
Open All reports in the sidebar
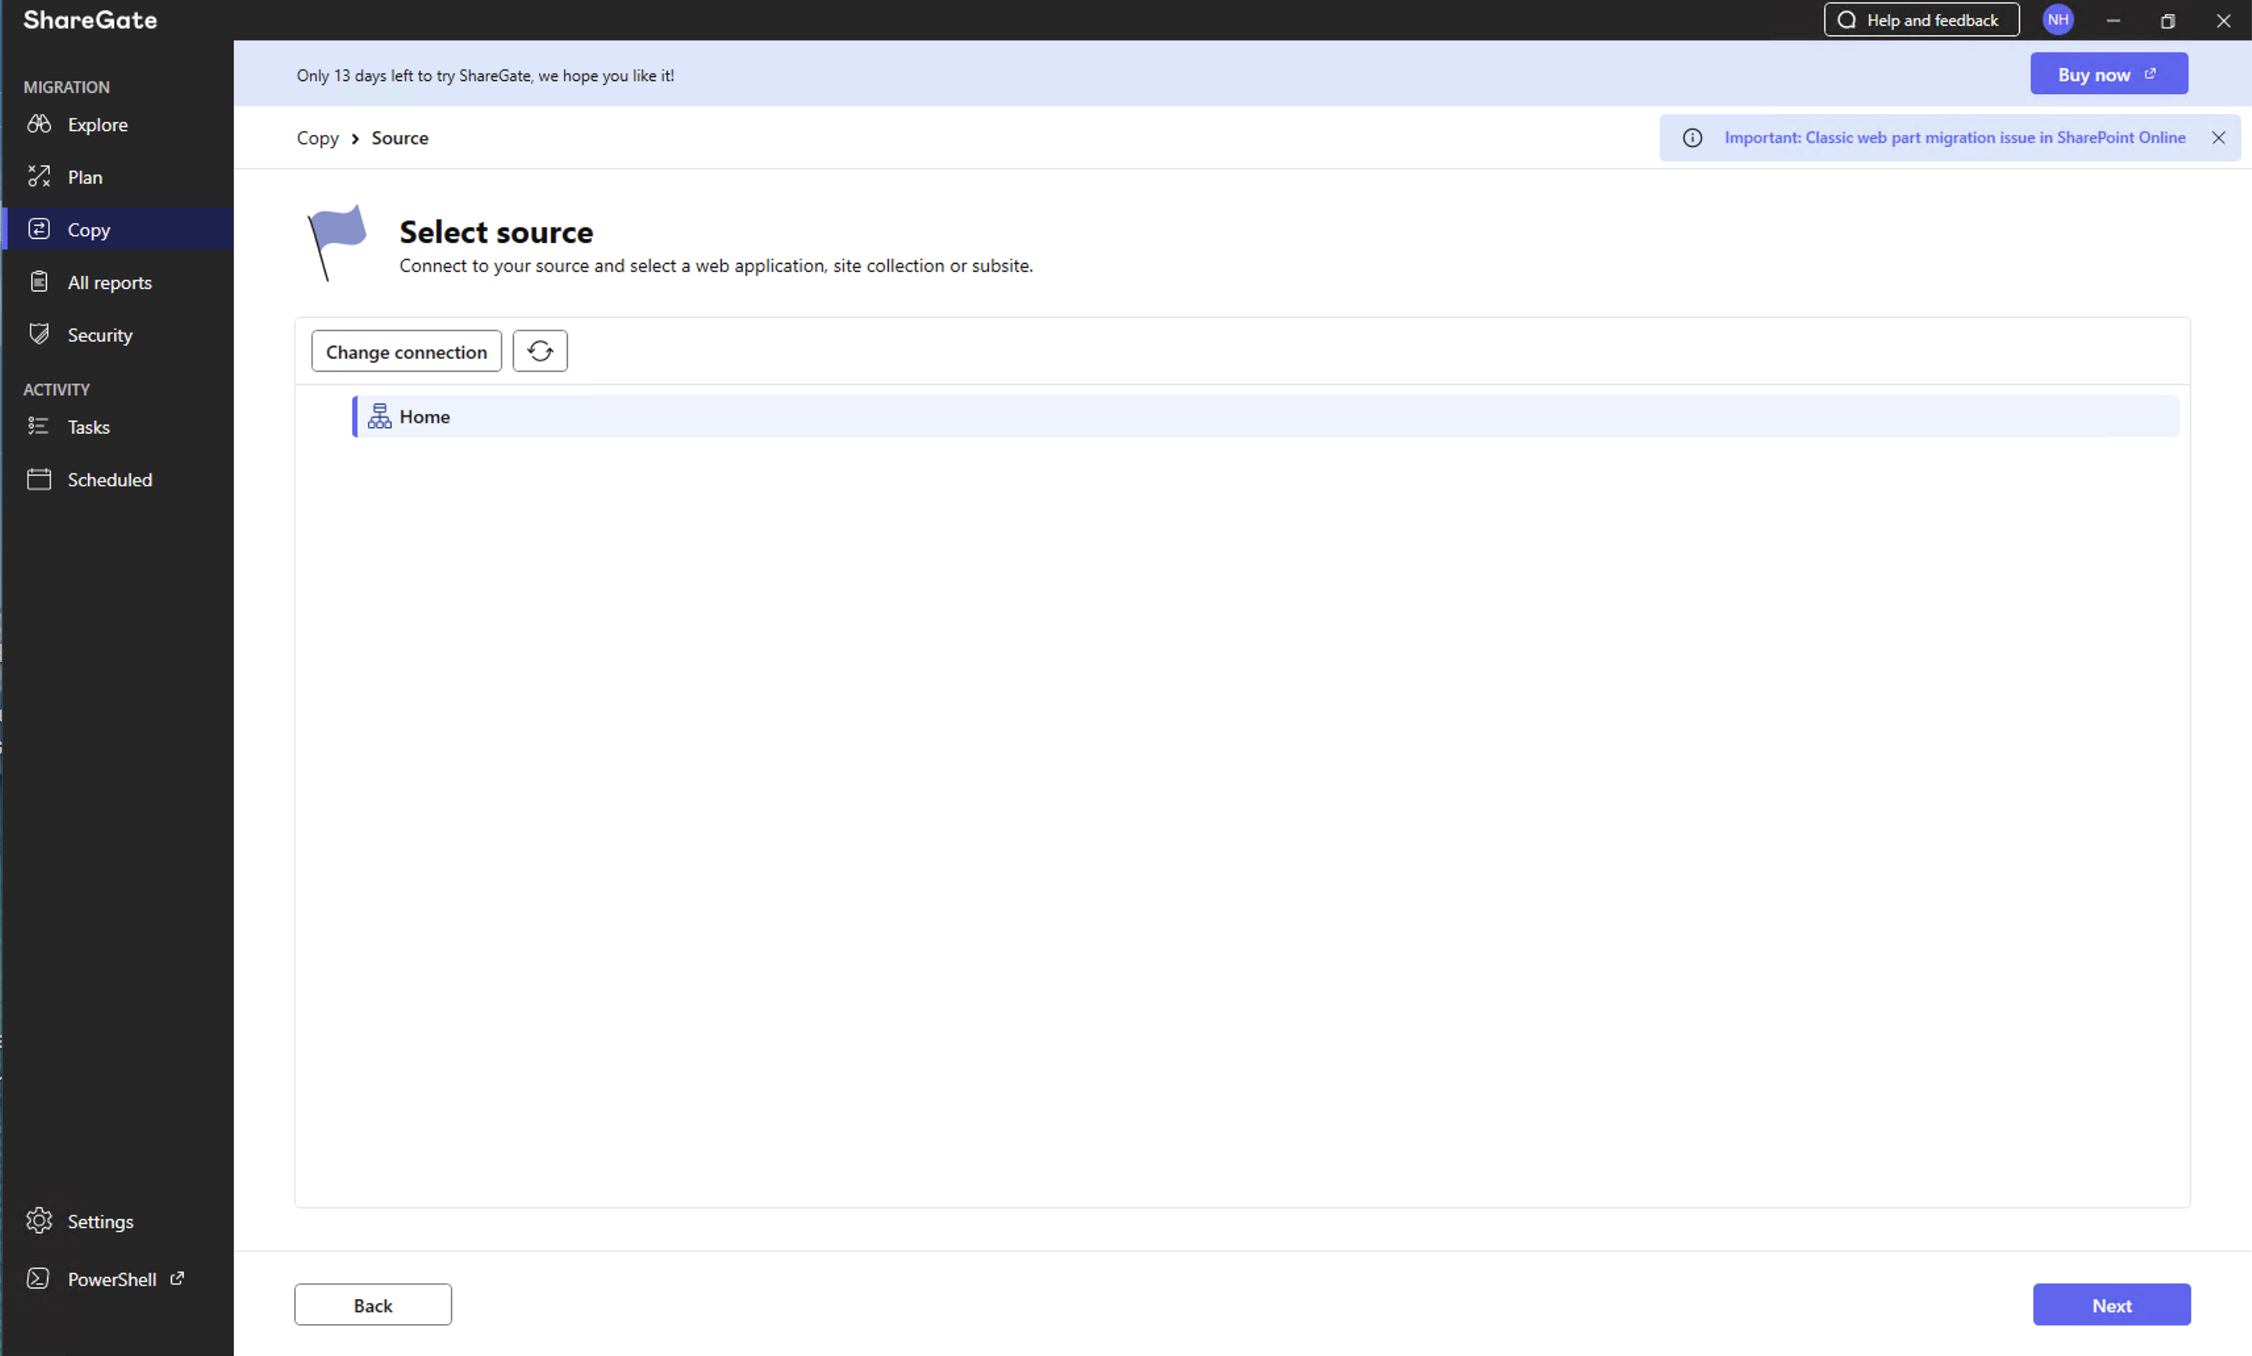tap(118, 282)
